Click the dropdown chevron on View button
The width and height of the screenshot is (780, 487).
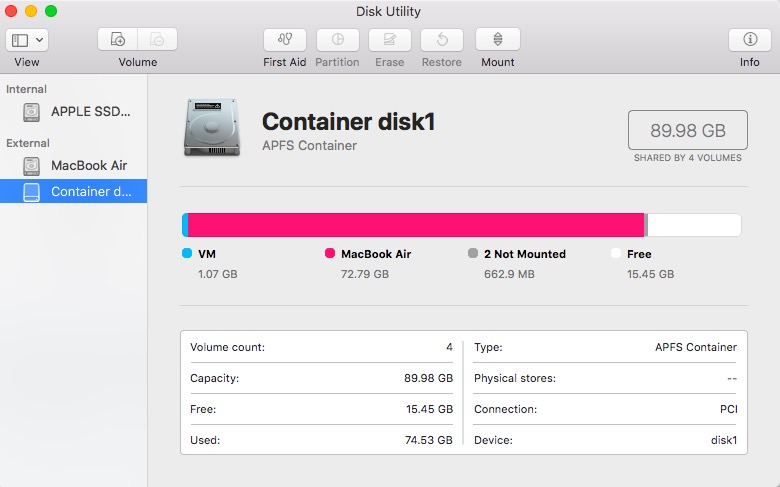(x=39, y=40)
